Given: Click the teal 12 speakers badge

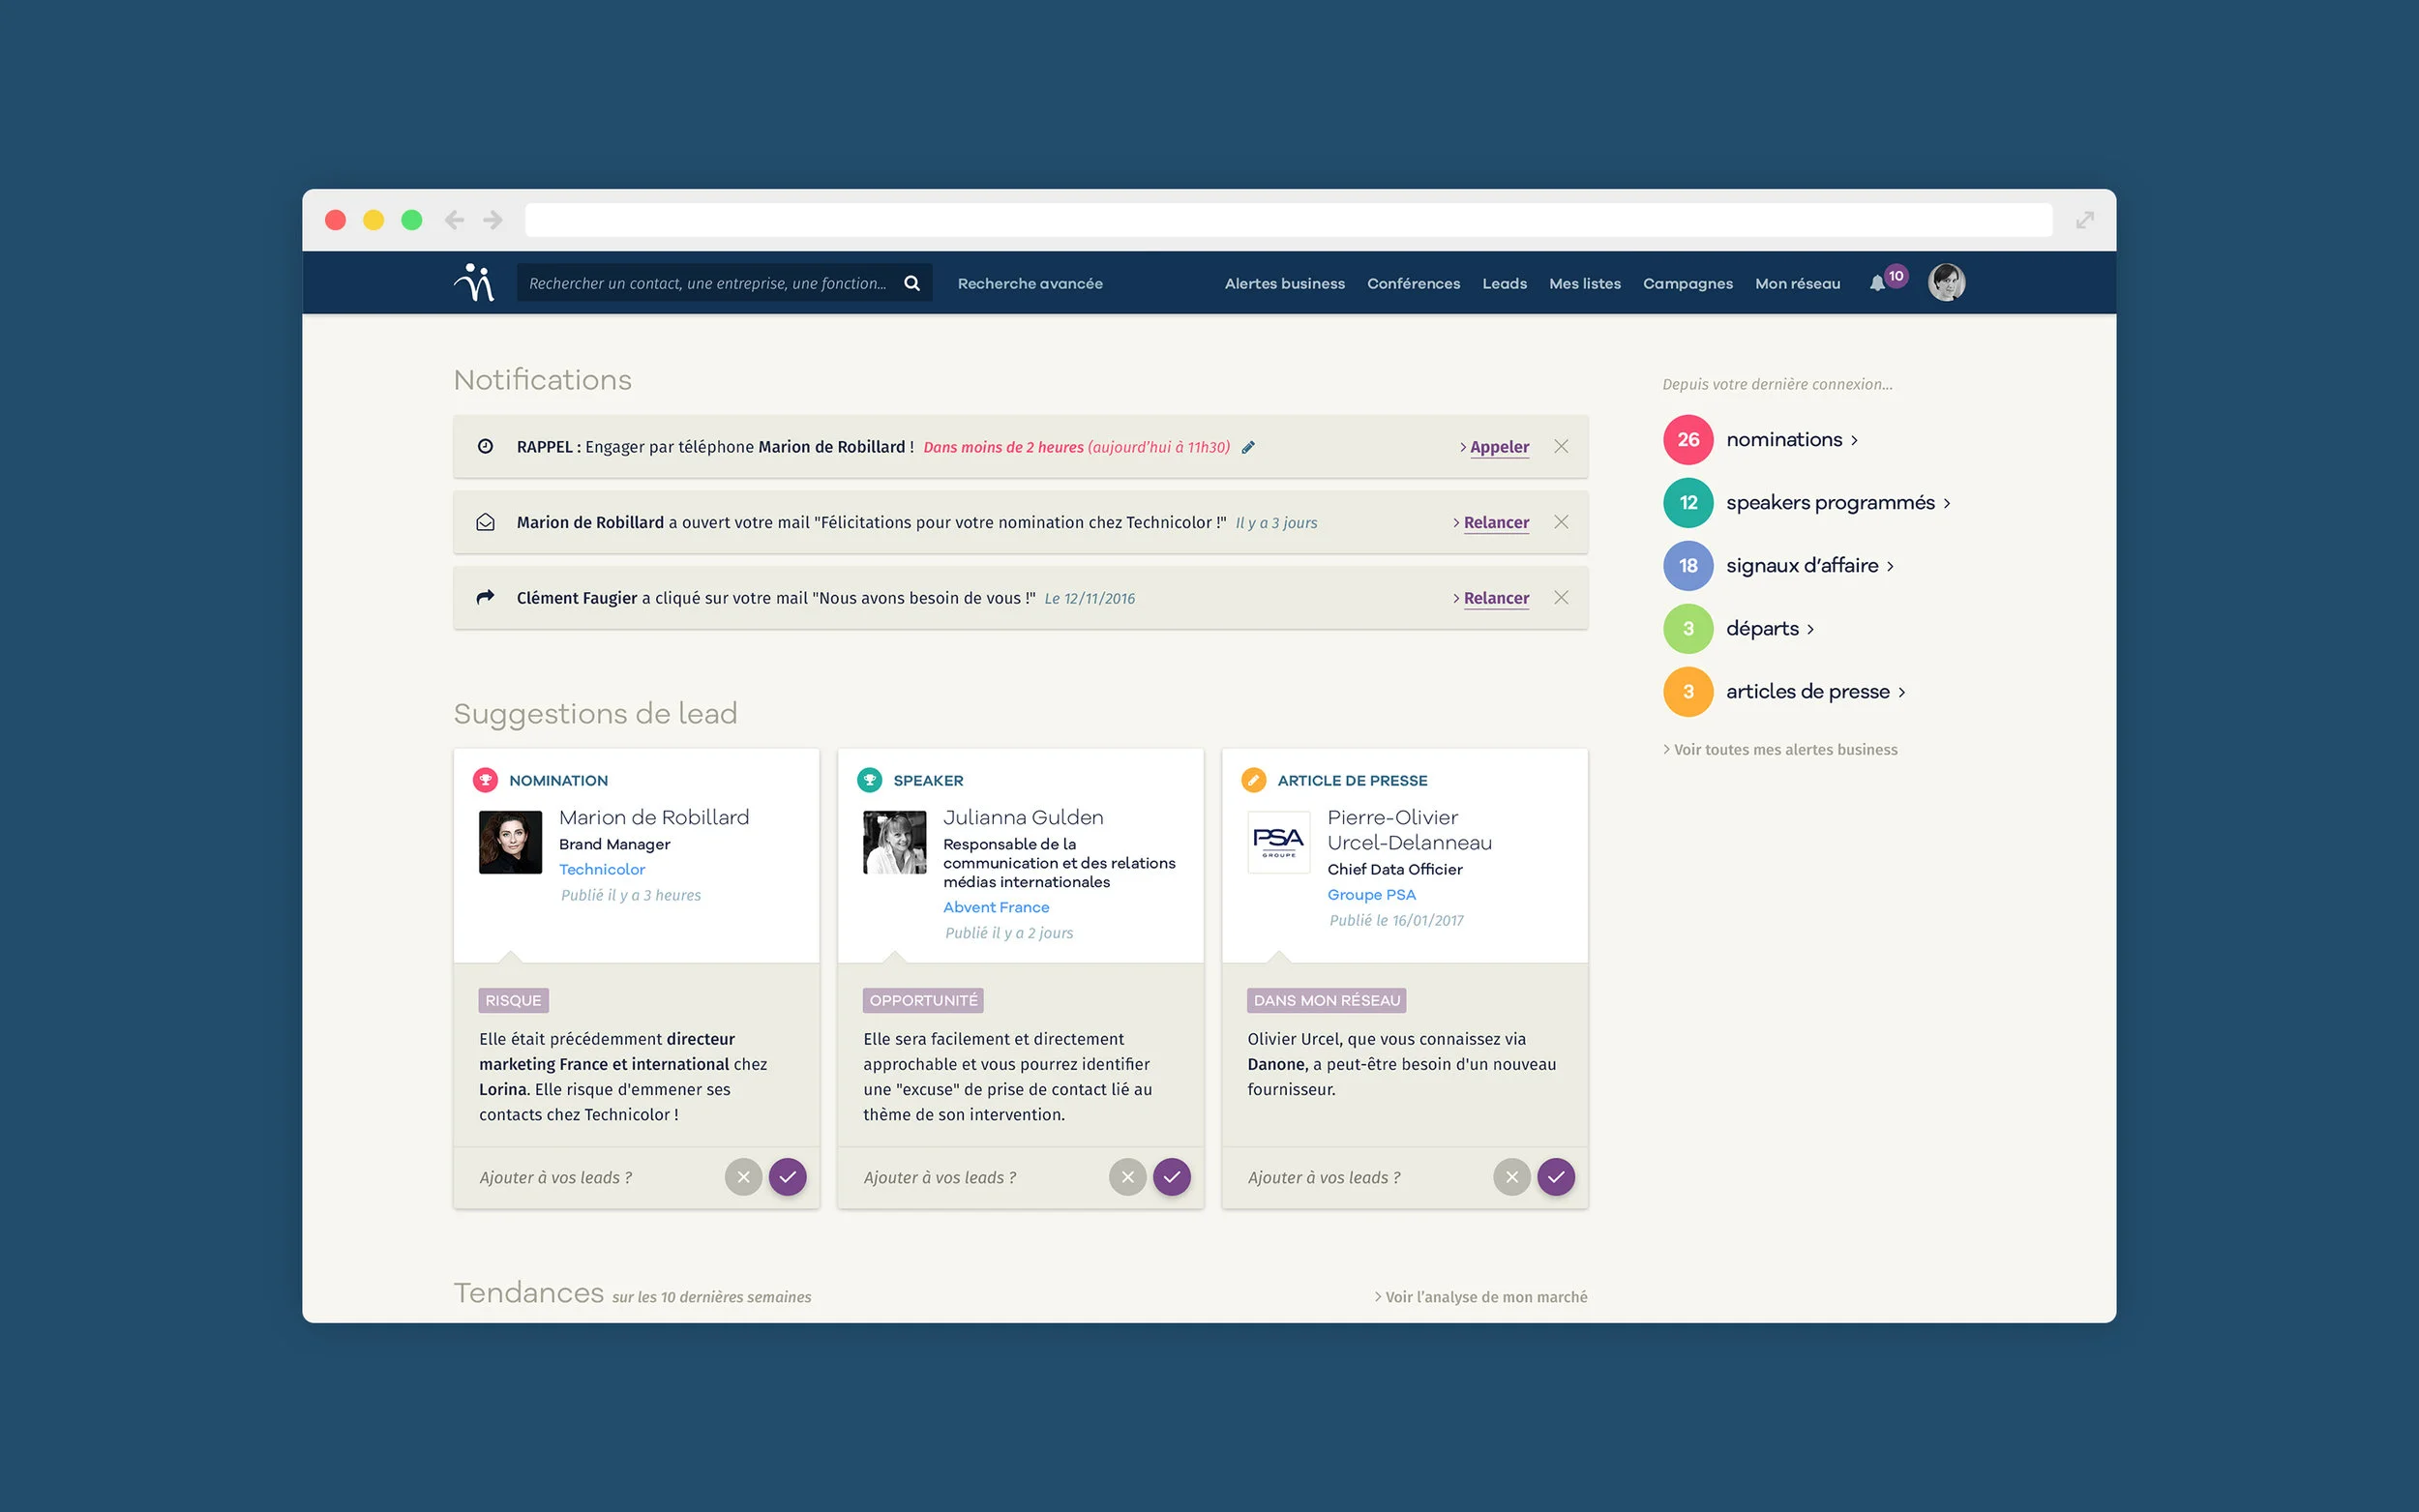Looking at the screenshot, I should tap(1688, 503).
